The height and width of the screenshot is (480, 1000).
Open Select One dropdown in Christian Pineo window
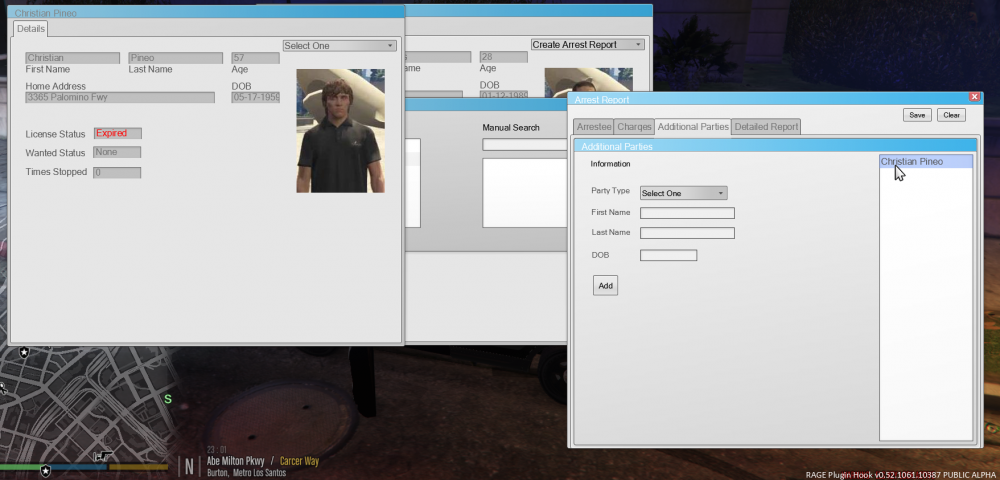pyautogui.click(x=339, y=46)
